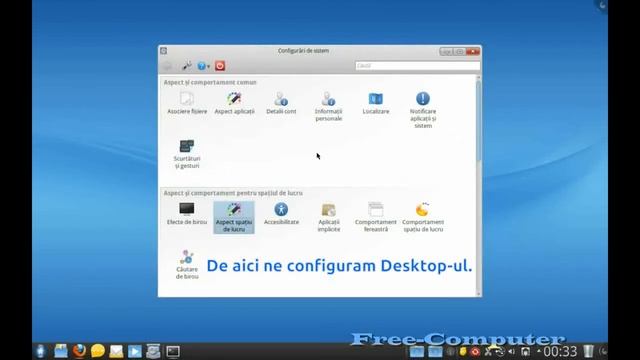The width and height of the screenshot is (640, 360).
Task: Launch the file manager from the panel
Action: 60,351
